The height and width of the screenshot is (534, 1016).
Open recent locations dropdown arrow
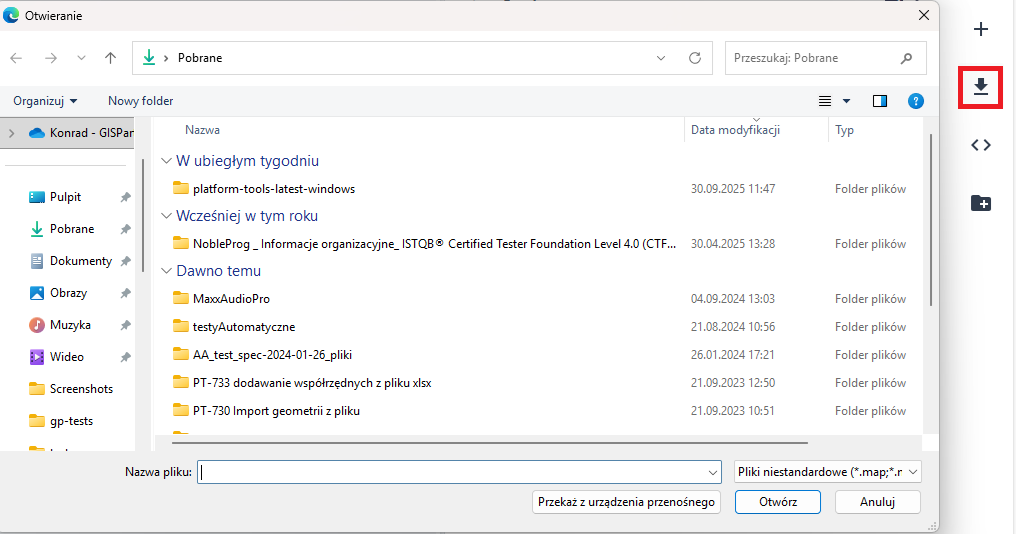click(81, 58)
